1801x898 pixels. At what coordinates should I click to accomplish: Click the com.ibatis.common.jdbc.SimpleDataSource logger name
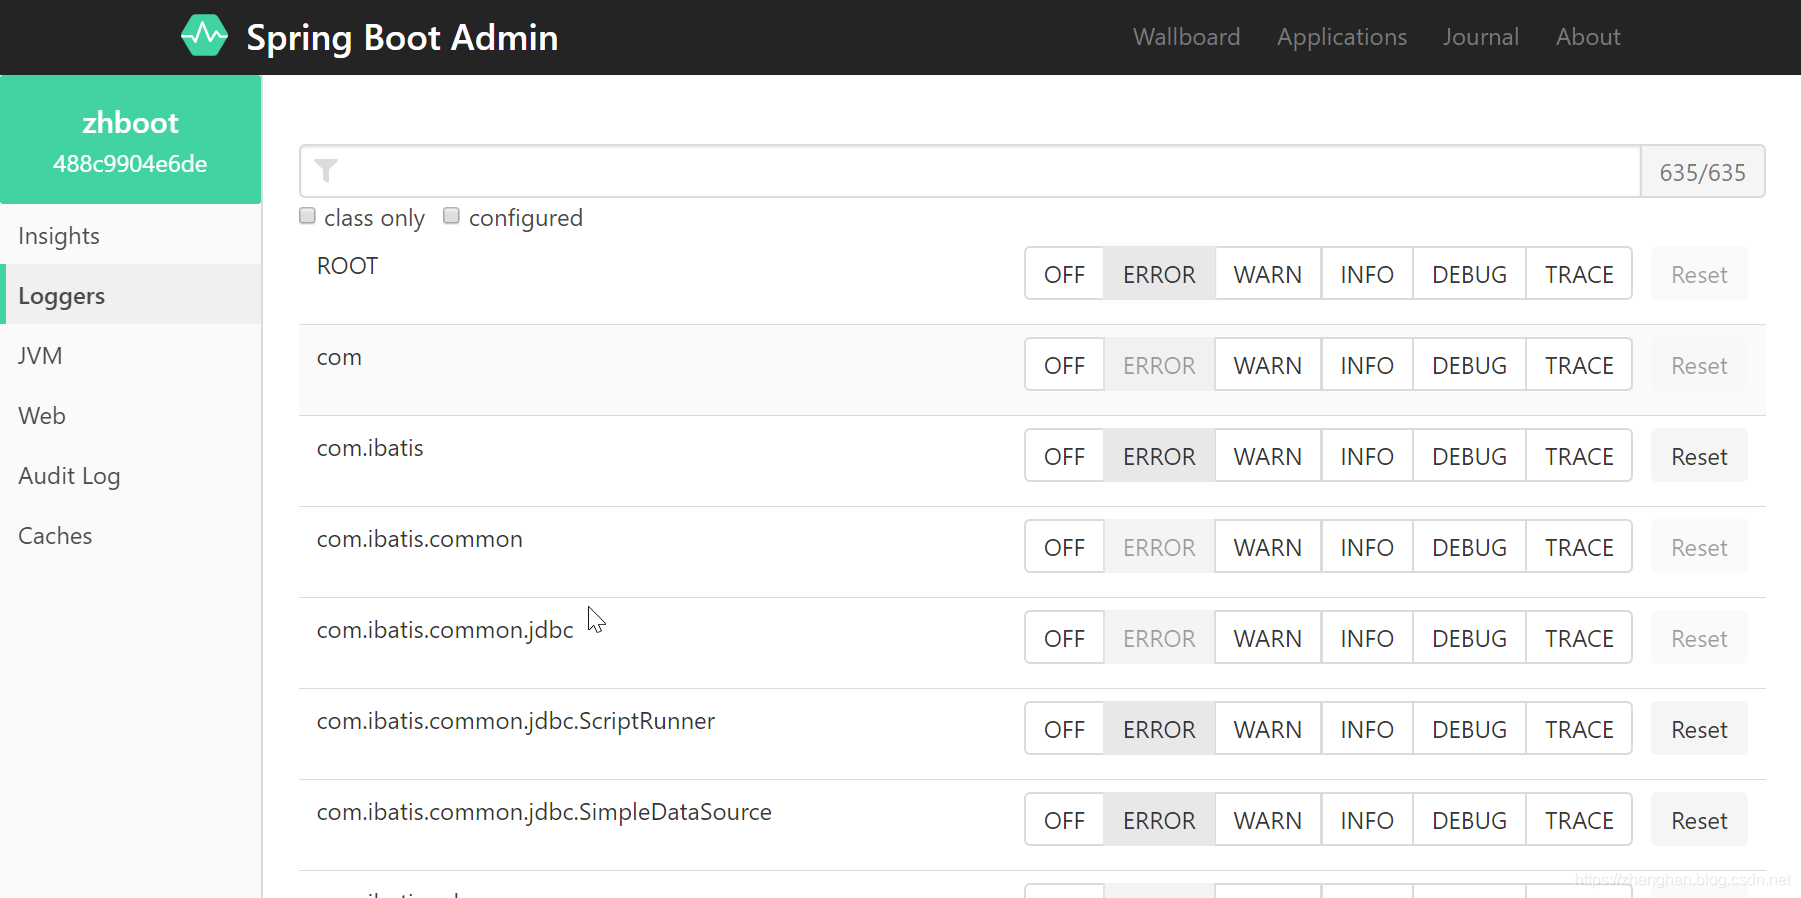[x=544, y=812]
